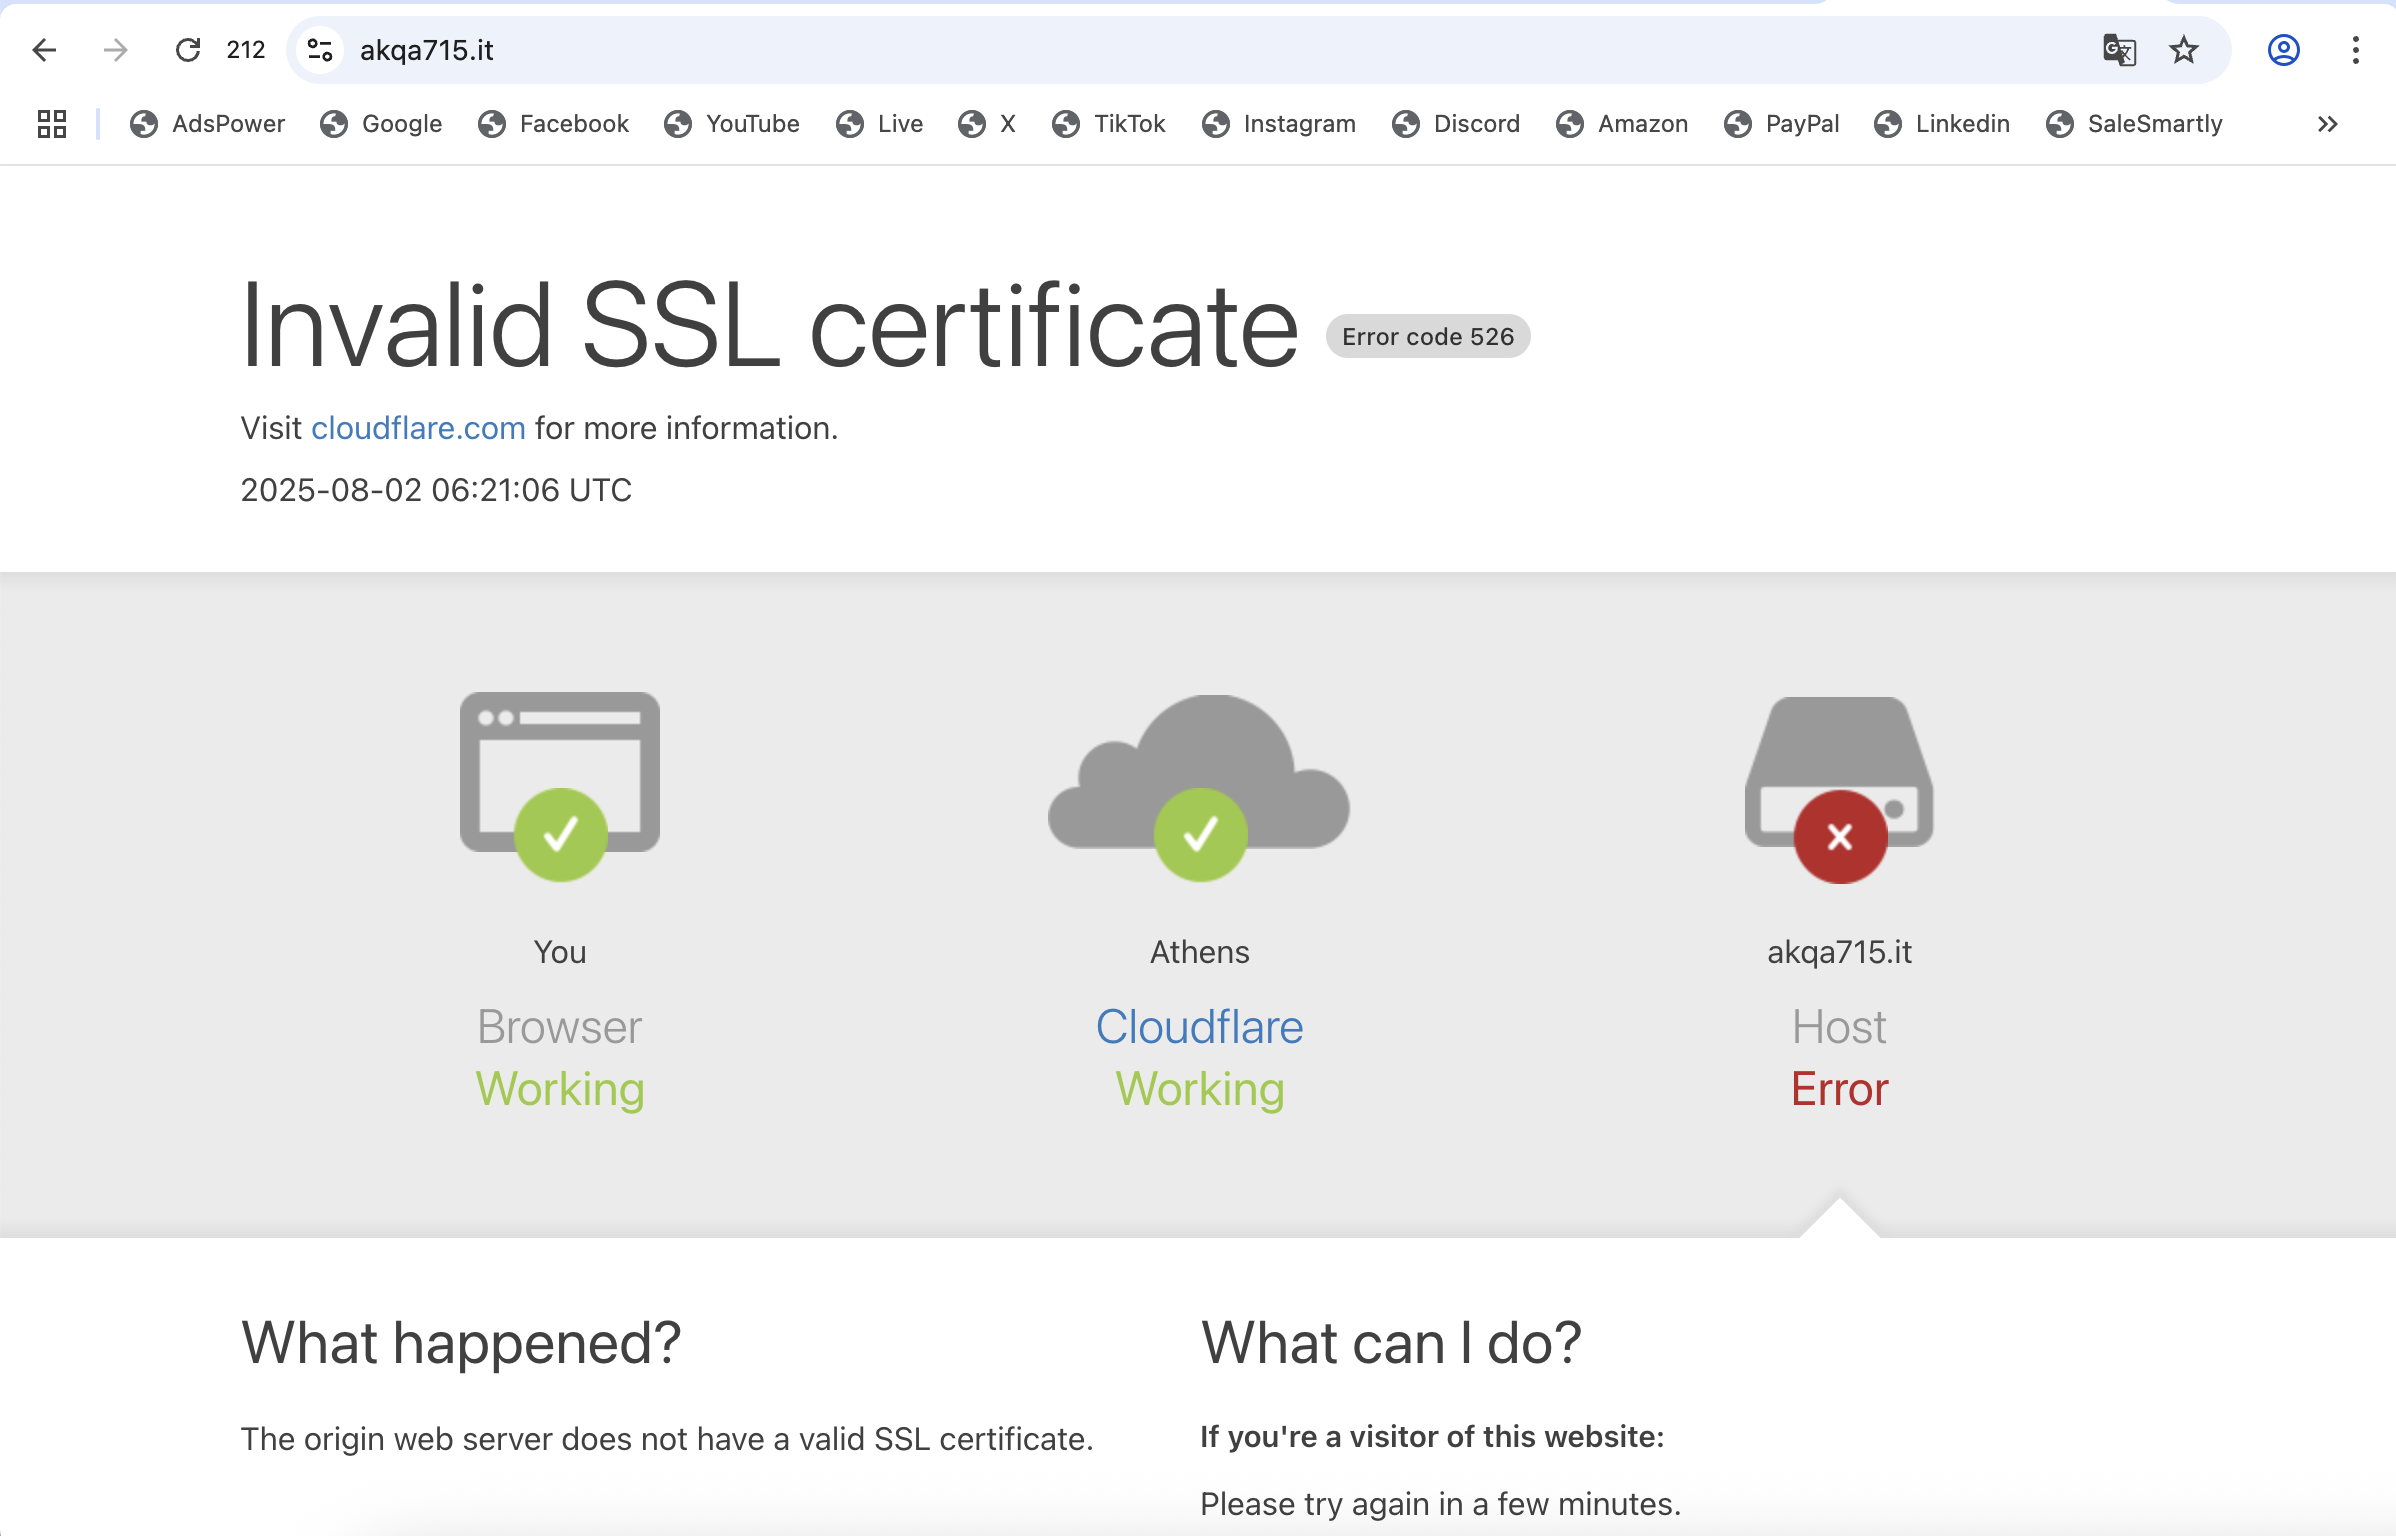
Task: Click the cloudflare.com link
Action: (x=418, y=428)
